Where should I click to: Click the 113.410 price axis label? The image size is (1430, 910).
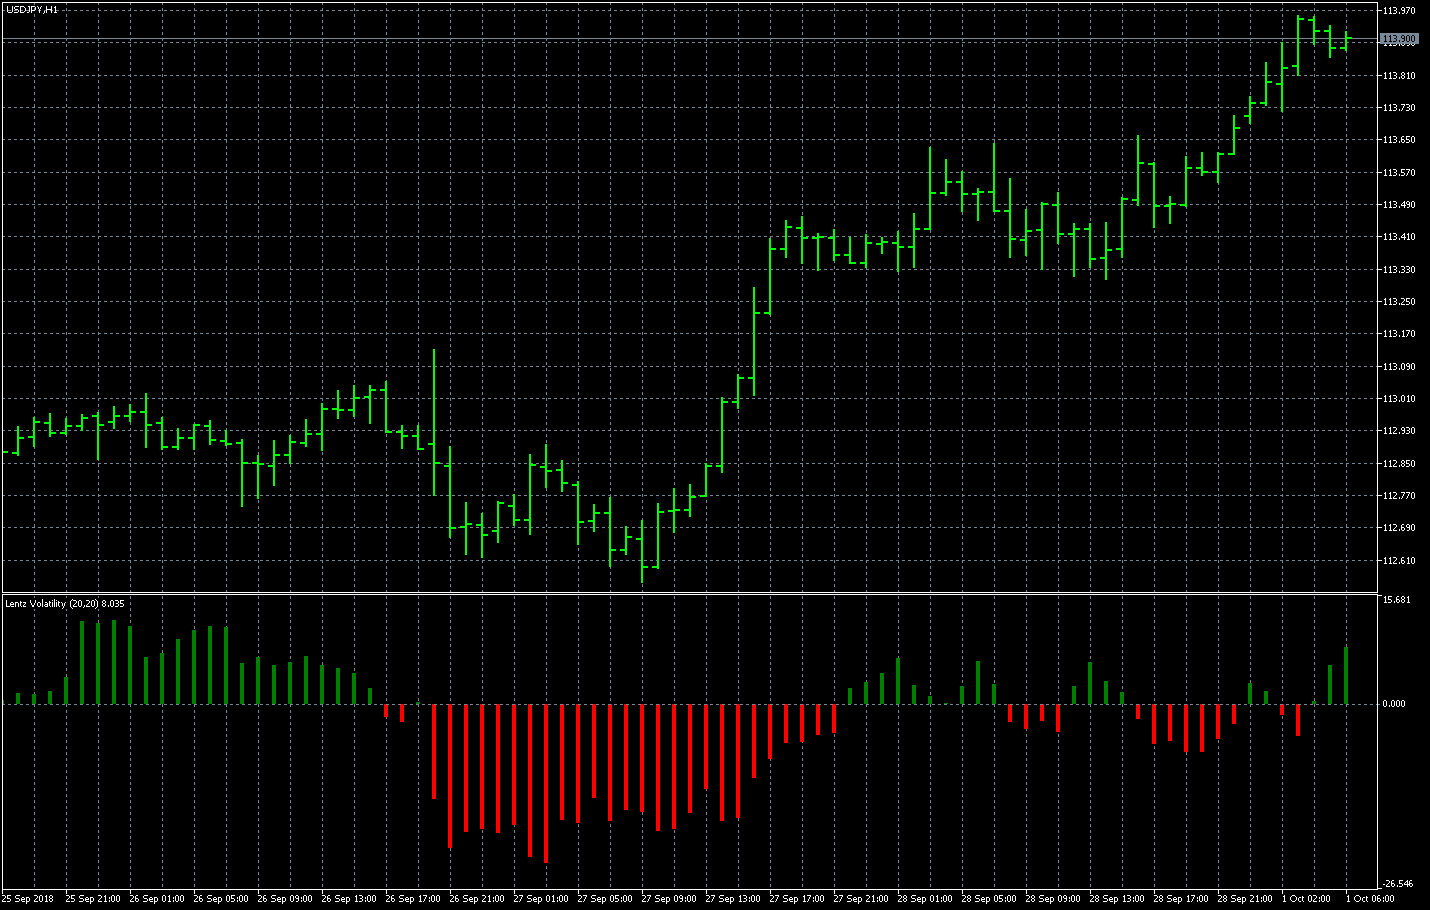click(x=1399, y=237)
